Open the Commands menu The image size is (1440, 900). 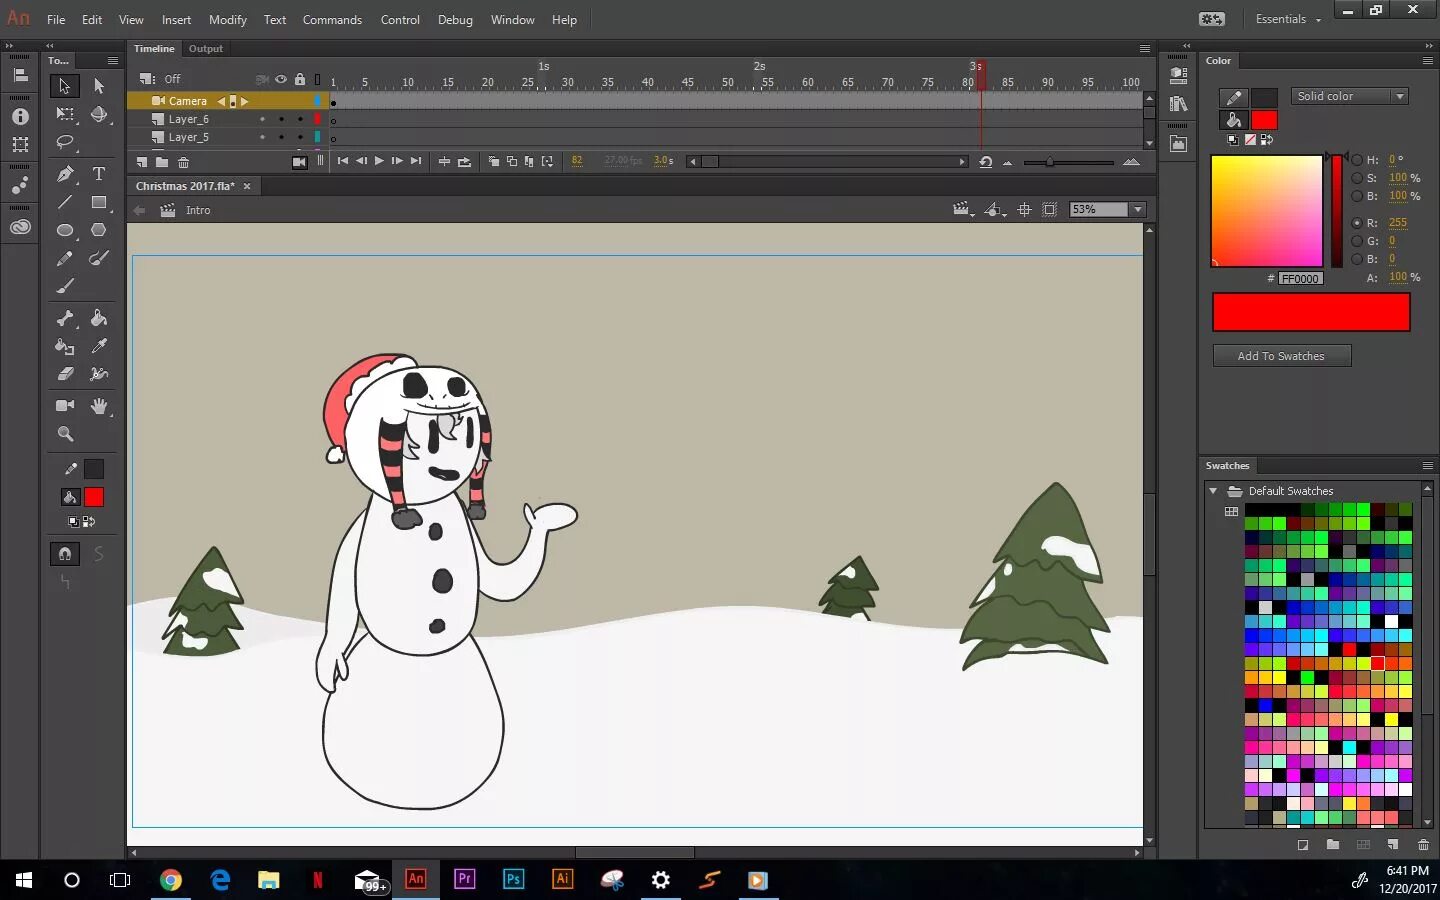coord(333,19)
